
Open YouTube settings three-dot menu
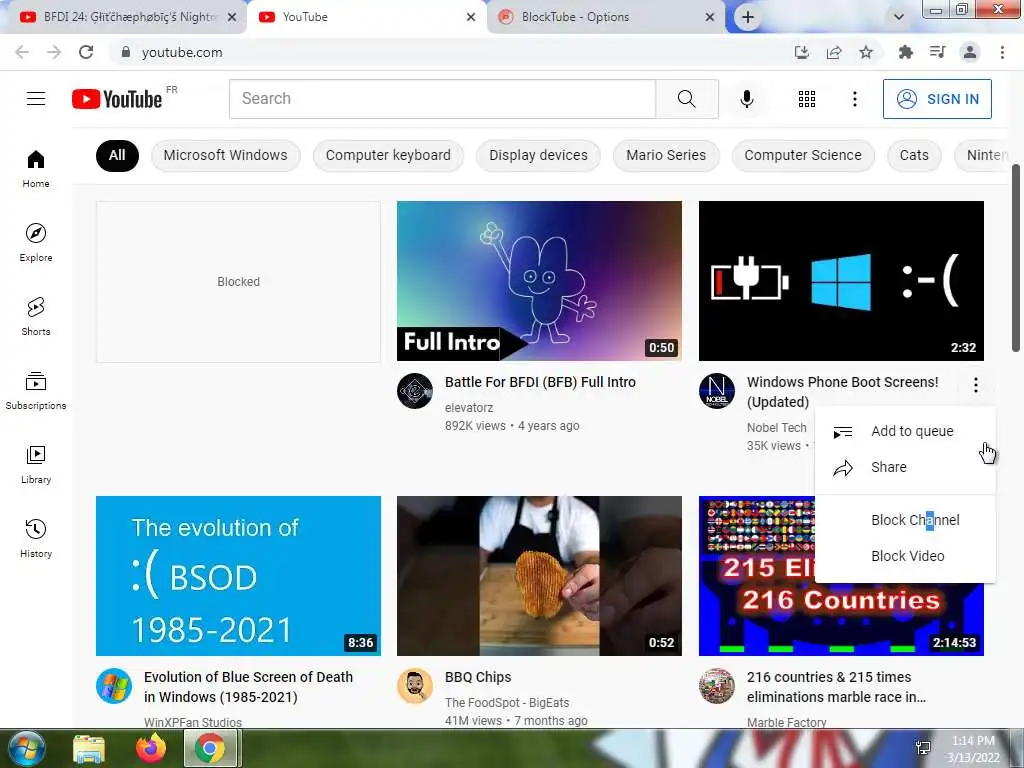point(854,99)
